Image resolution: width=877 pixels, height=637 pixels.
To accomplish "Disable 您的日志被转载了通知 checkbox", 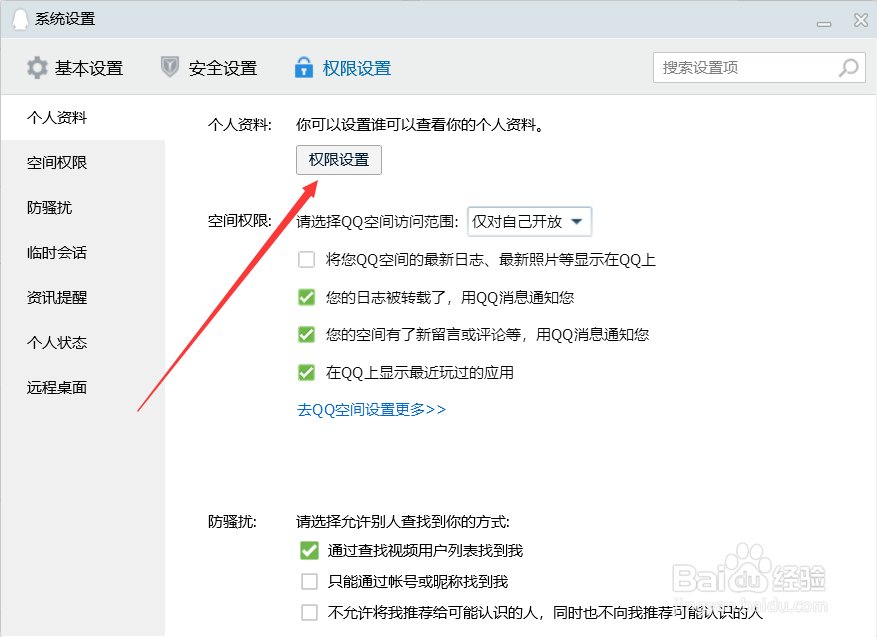I will click(x=306, y=296).
